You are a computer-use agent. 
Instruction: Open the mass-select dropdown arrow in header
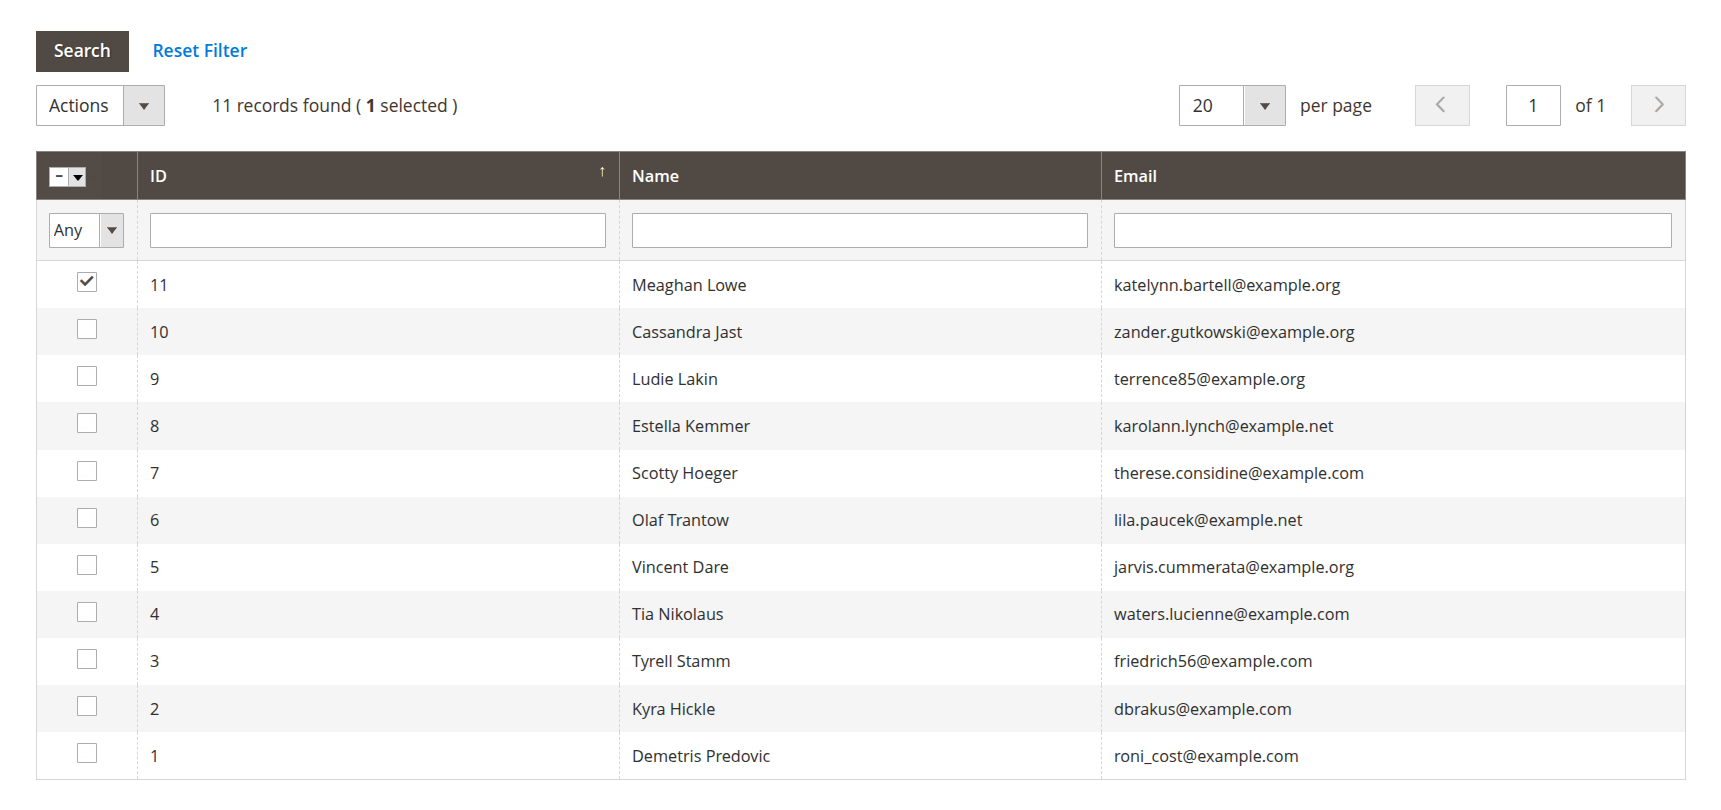78,177
